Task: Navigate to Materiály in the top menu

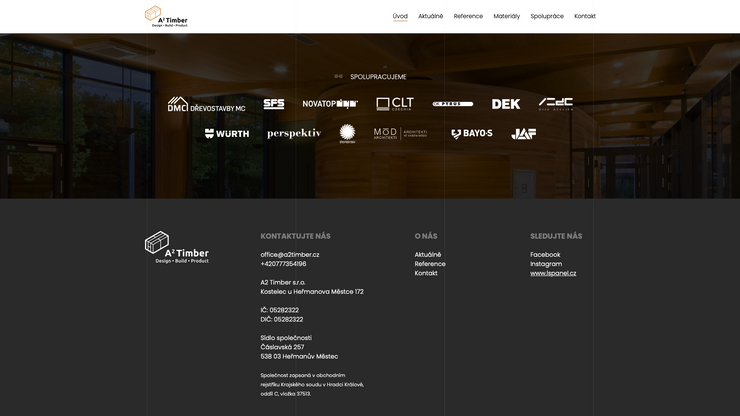Action: click(x=507, y=16)
